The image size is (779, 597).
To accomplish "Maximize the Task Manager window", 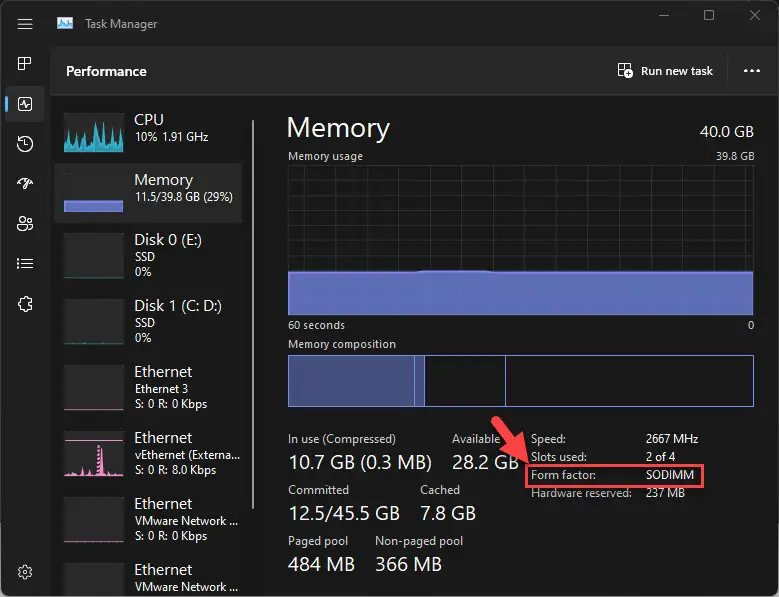I will click(709, 15).
